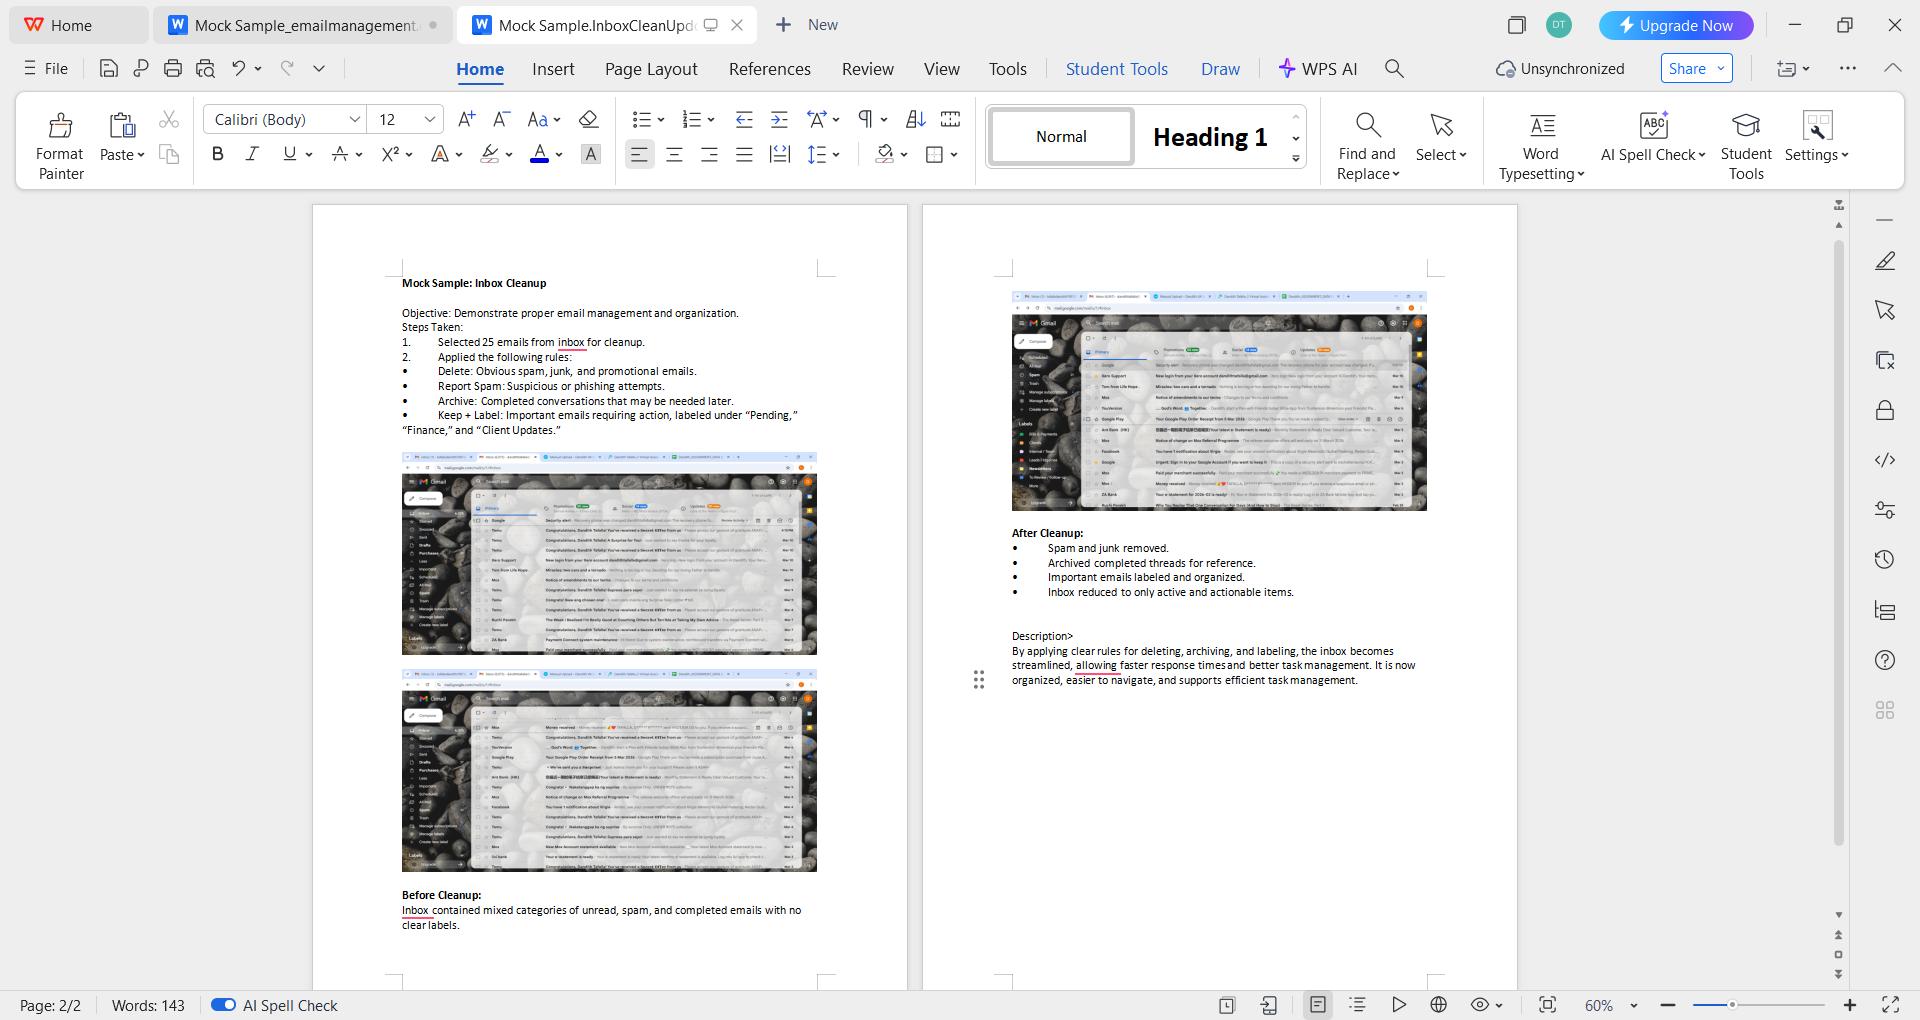
Task: Toggle show paragraph marks button
Action: pos(865,120)
